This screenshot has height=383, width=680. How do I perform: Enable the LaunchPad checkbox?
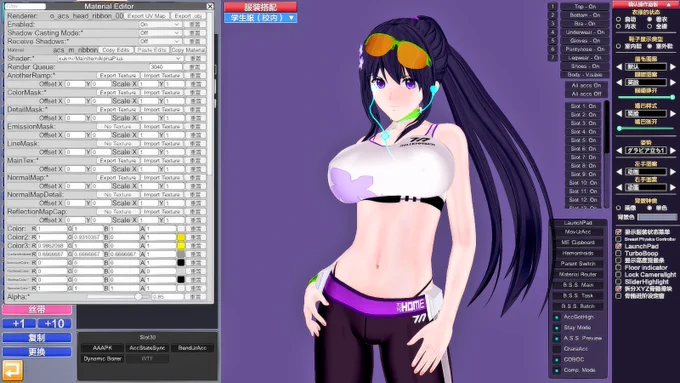tap(618, 246)
